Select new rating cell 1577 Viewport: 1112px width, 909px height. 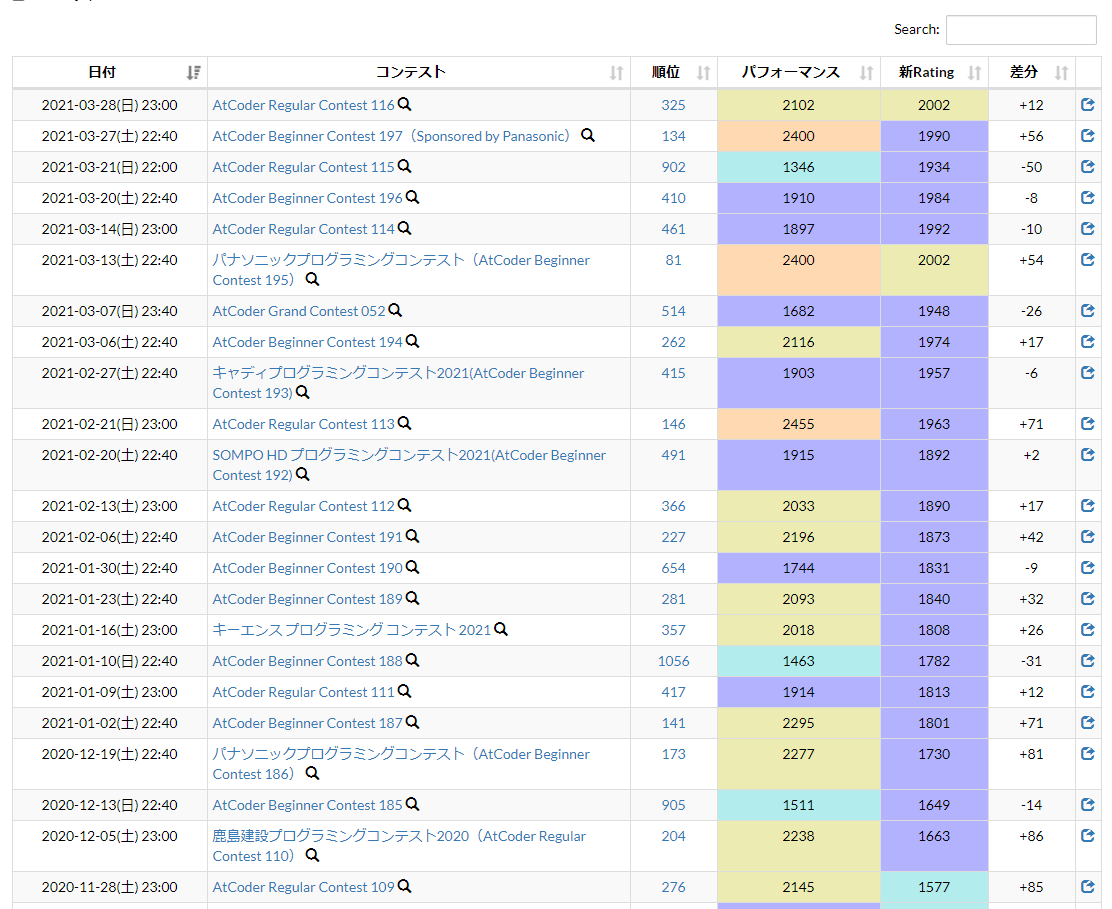coord(934,887)
